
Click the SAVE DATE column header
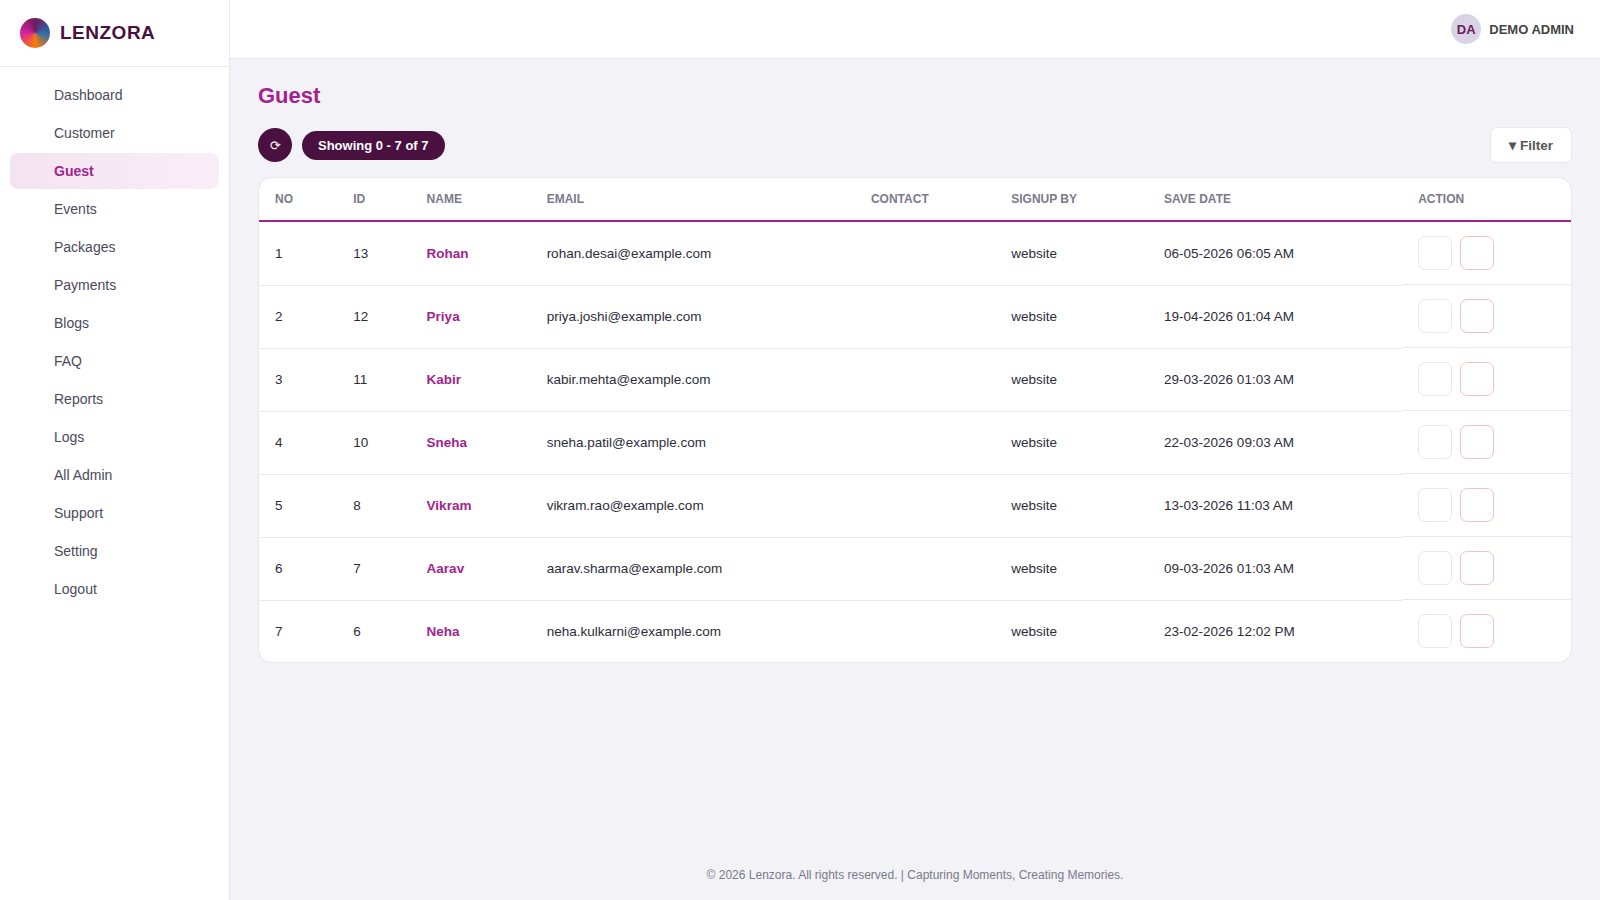pos(1197,199)
